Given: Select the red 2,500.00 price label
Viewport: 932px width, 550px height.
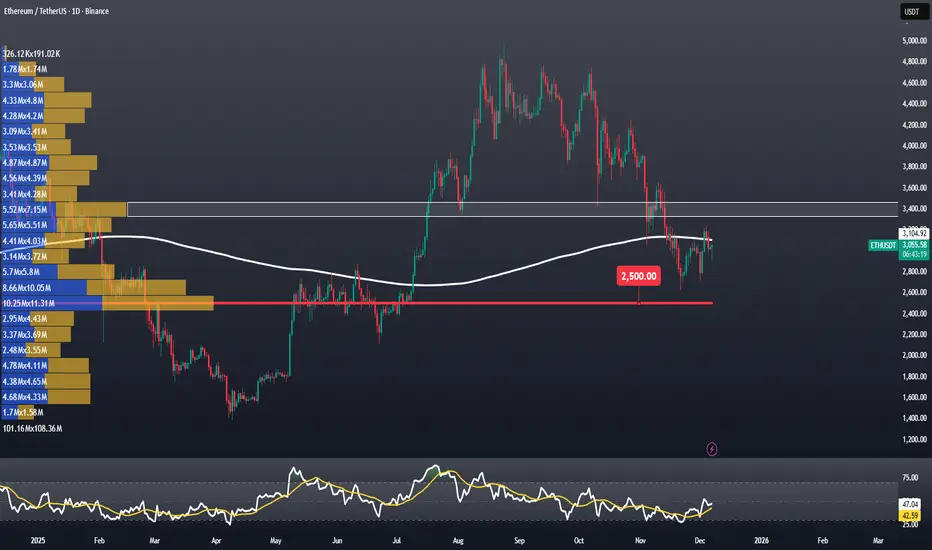Looking at the screenshot, I should click(x=638, y=276).
